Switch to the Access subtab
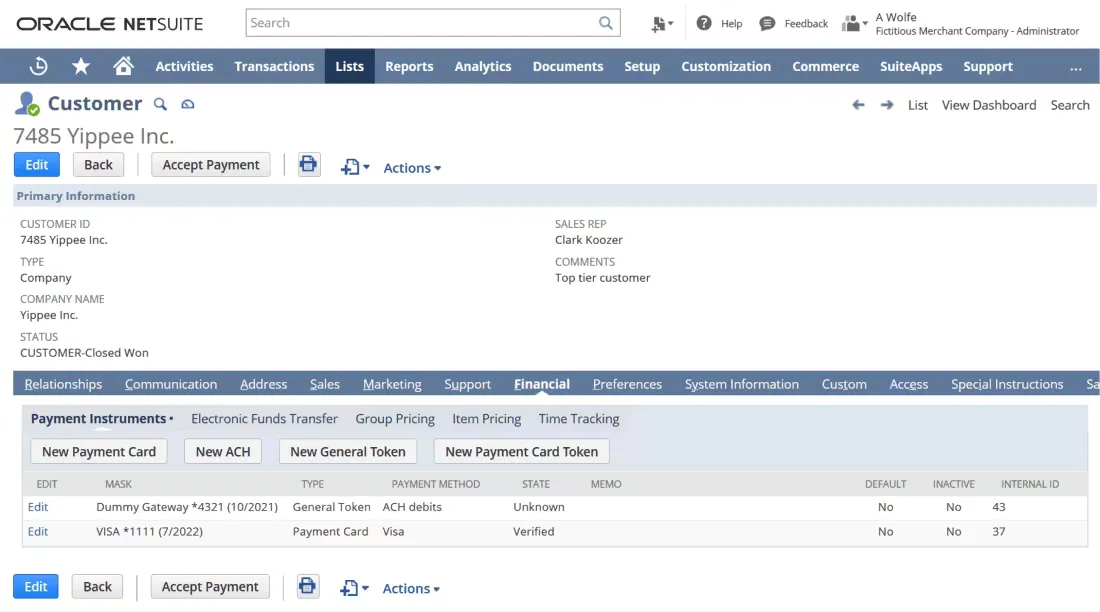 [x=908, y=384]
